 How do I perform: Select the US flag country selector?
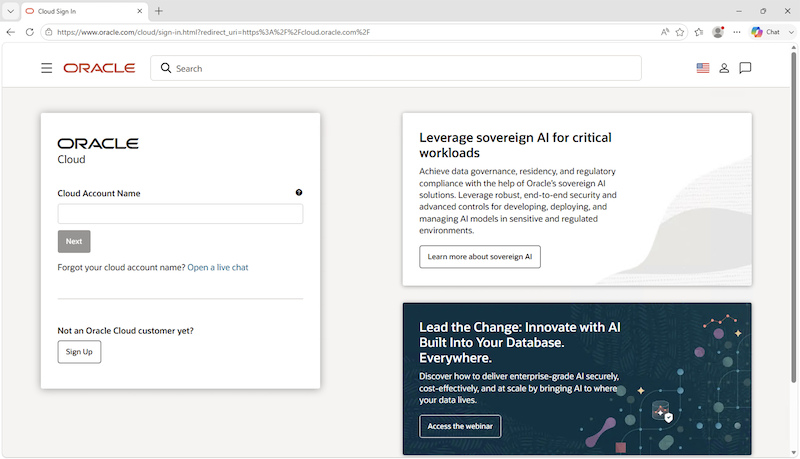[x=703, y=68]
